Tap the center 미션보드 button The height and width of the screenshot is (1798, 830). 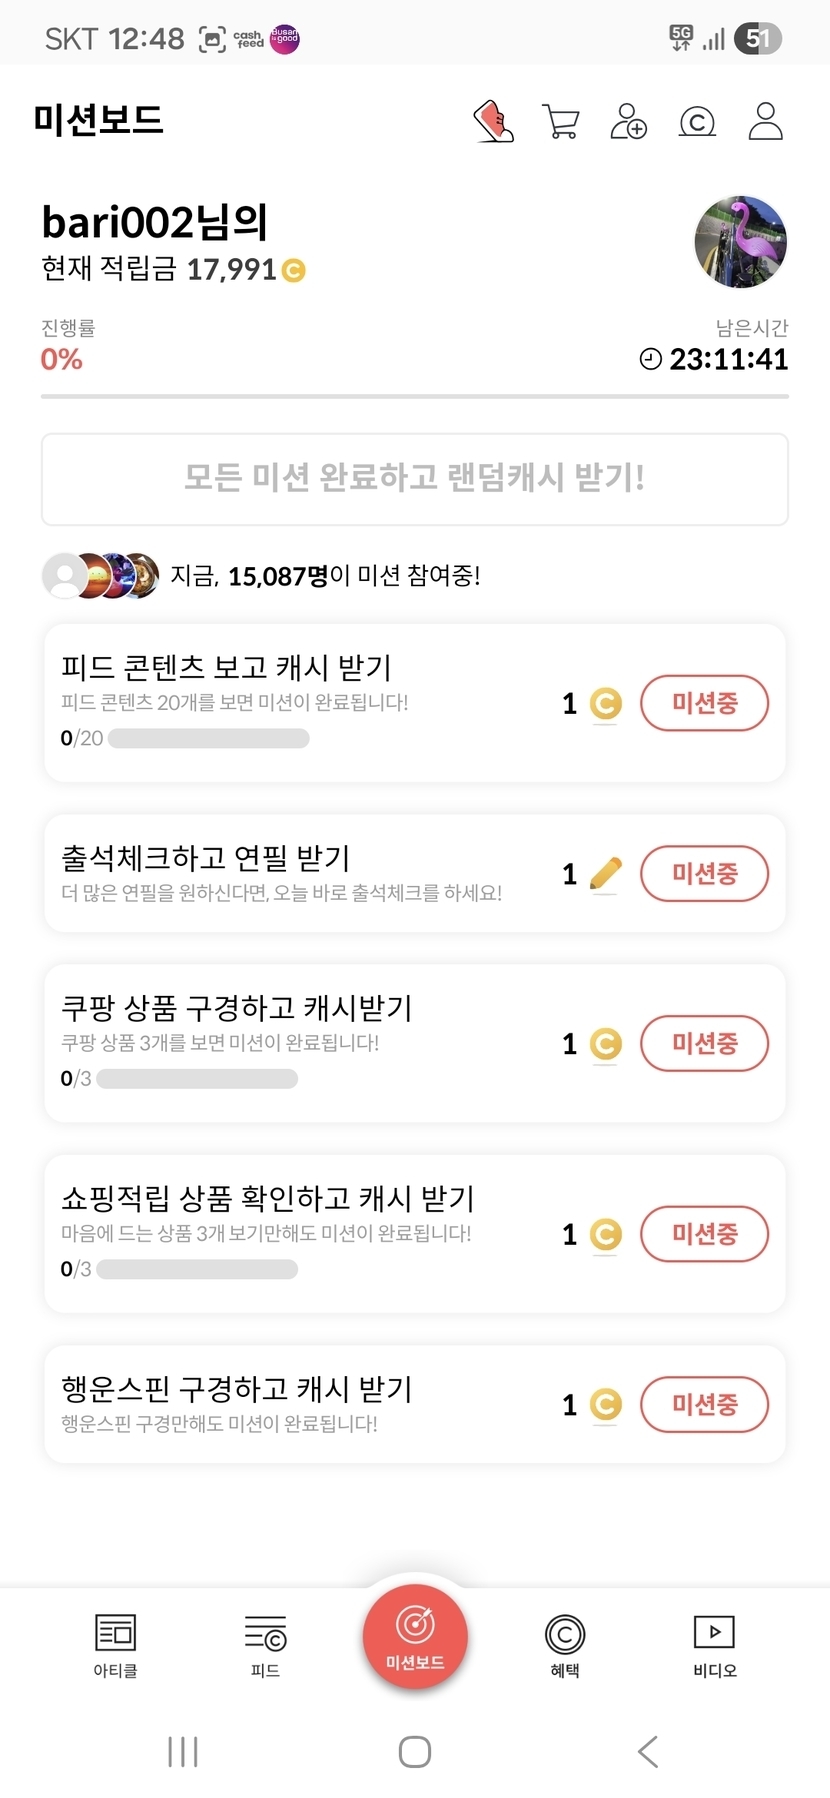click(415, 1637)
